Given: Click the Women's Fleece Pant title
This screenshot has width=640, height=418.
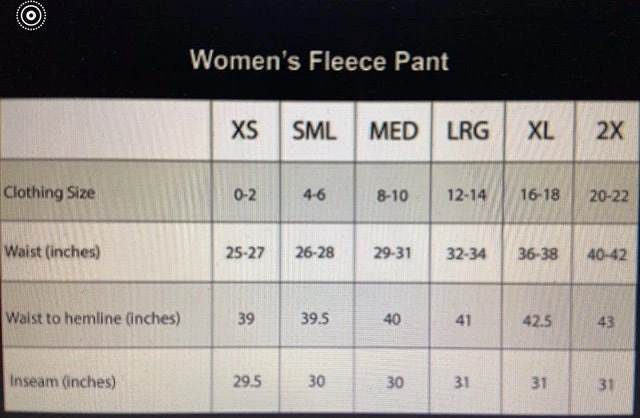Looking at the screenshot, I should coord(319,60).
